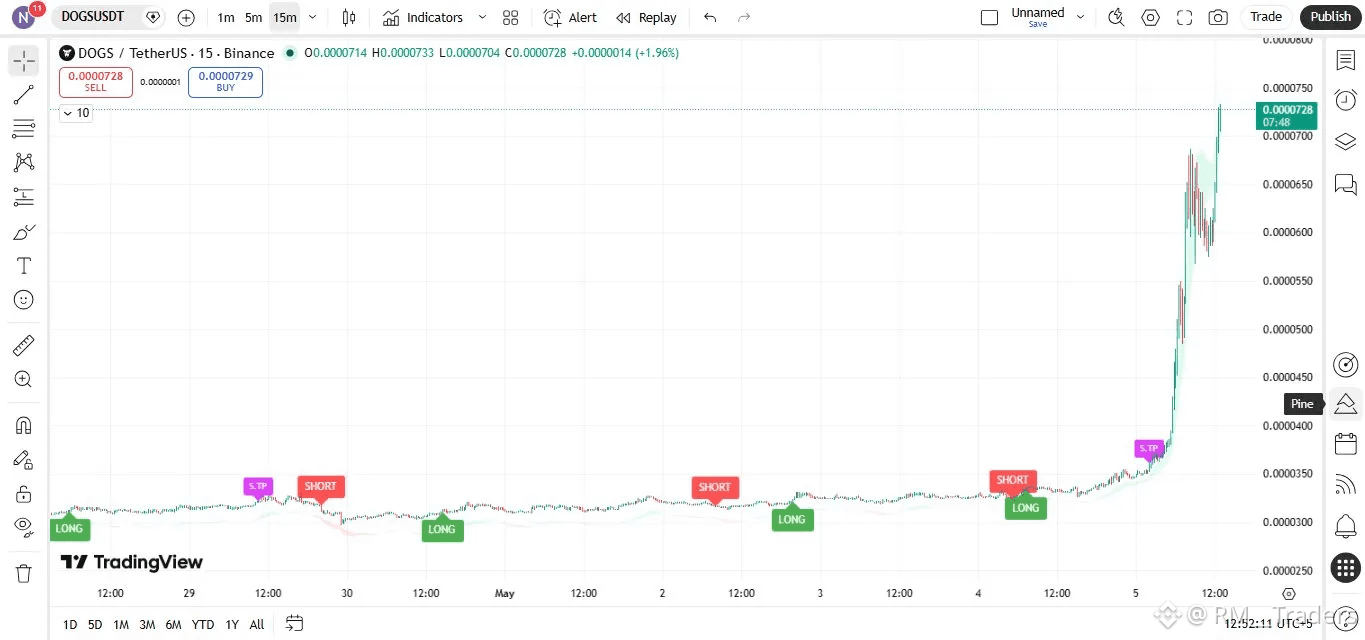
Task: Undo the last chart action
Action: click(x=710, y=17)
